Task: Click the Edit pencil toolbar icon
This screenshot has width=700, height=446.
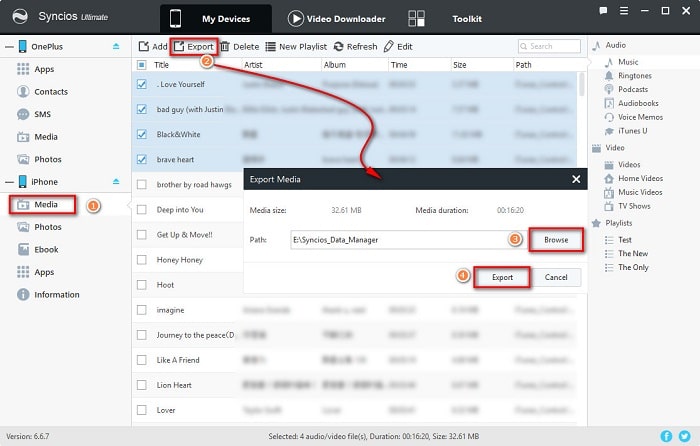Action: pos(389,46)
